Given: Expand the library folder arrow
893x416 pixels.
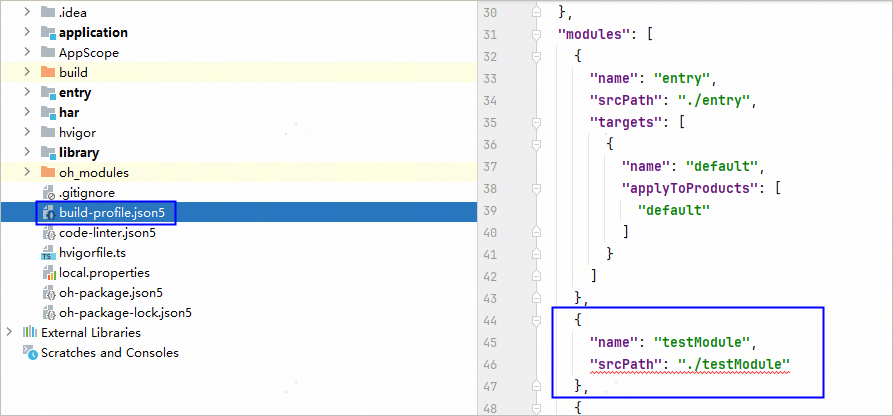Looking at the screenshot, I should tap(26, 153).
